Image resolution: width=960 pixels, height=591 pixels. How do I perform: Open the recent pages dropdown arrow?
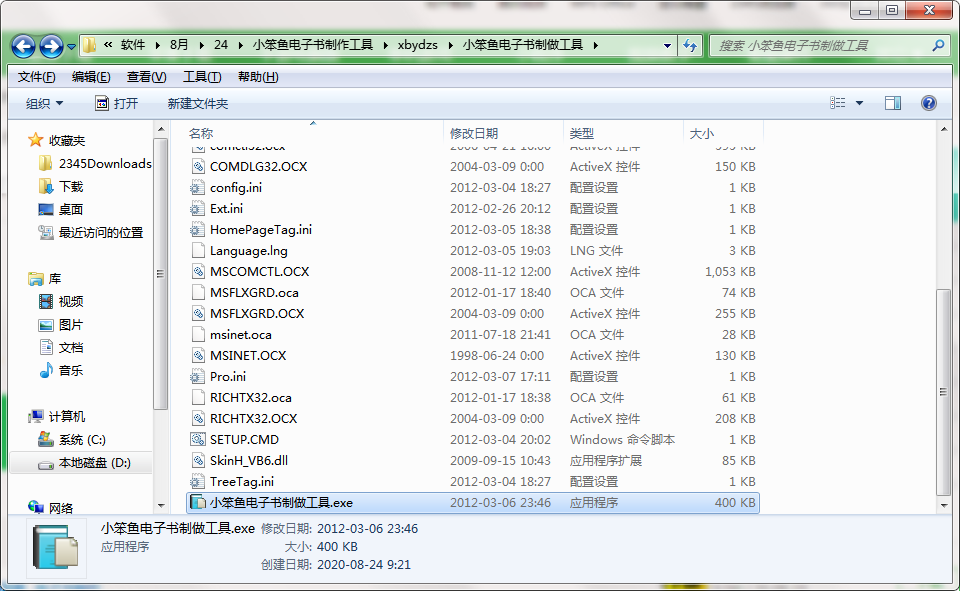tap(71, 47)
